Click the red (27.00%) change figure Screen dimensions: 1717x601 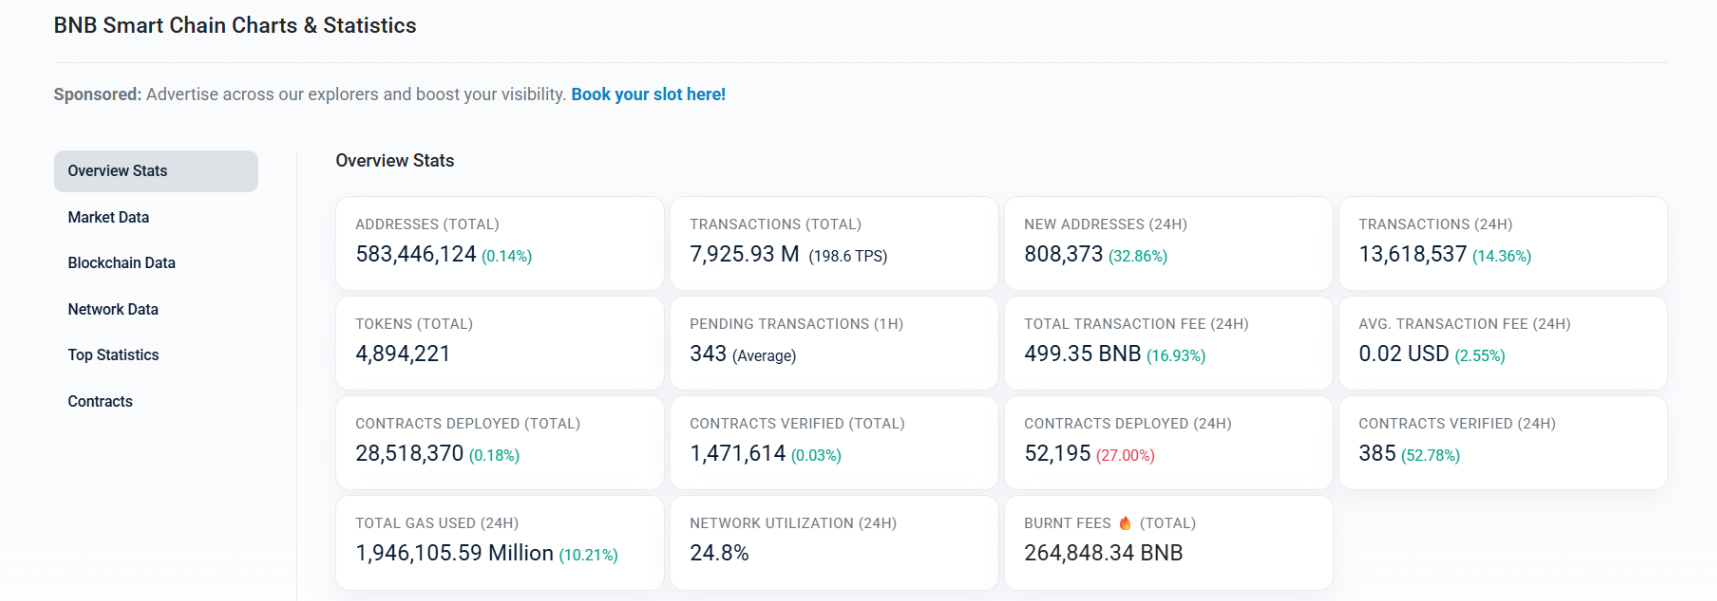(1125, 455)
